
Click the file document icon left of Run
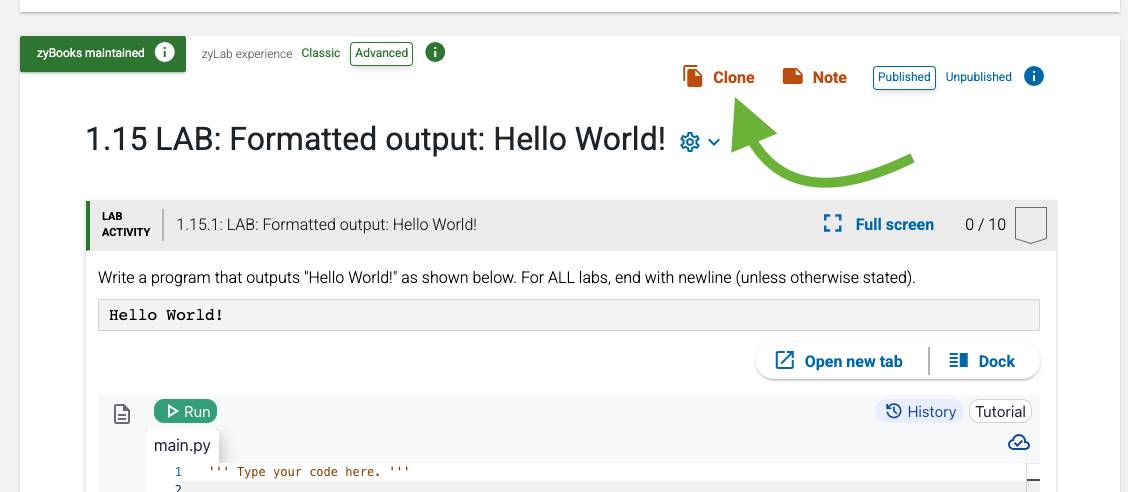pos(122,414)
